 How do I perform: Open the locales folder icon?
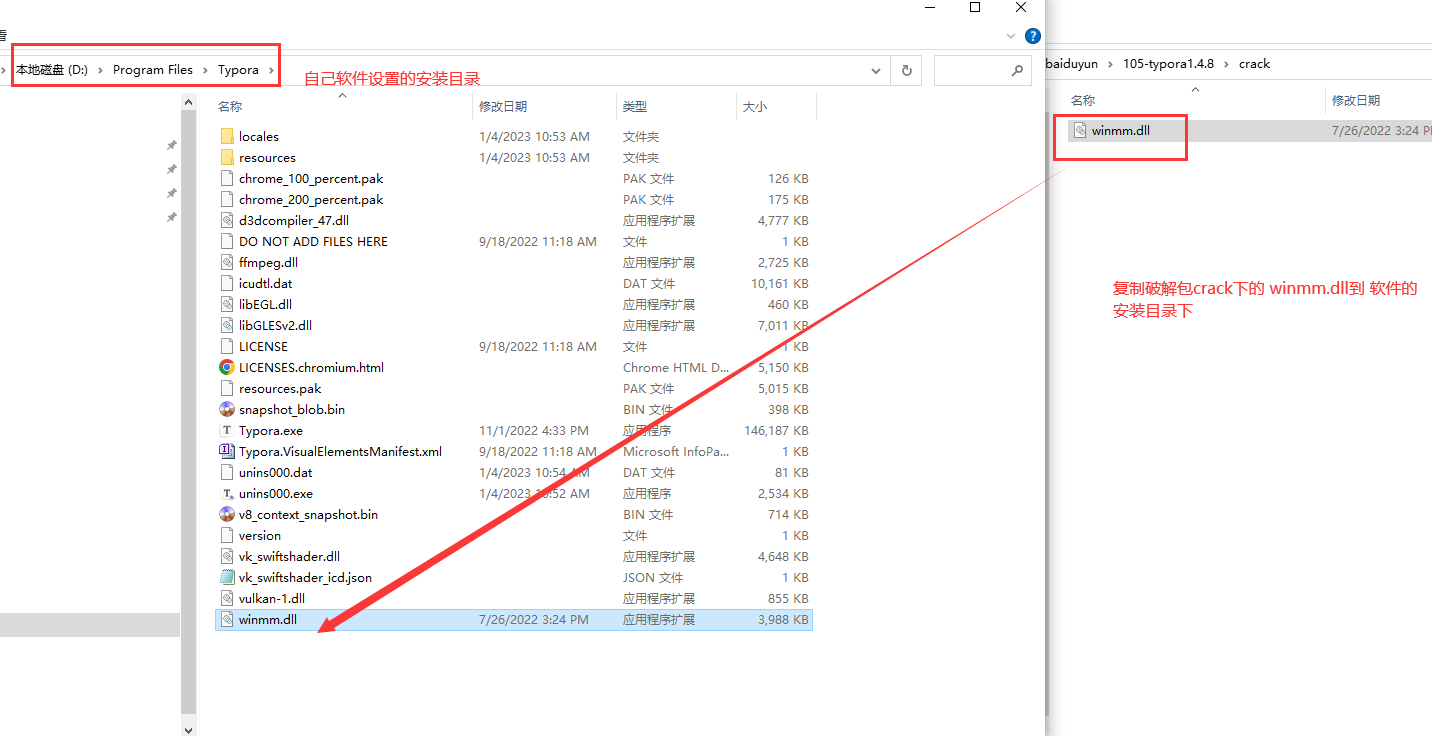click(x=227, y=136)
